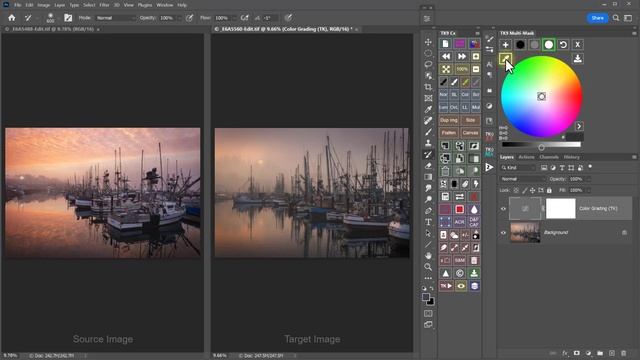Click the new document icon in TK9 Cx
Screen dimensions: 640x360
tap(445, 44)
